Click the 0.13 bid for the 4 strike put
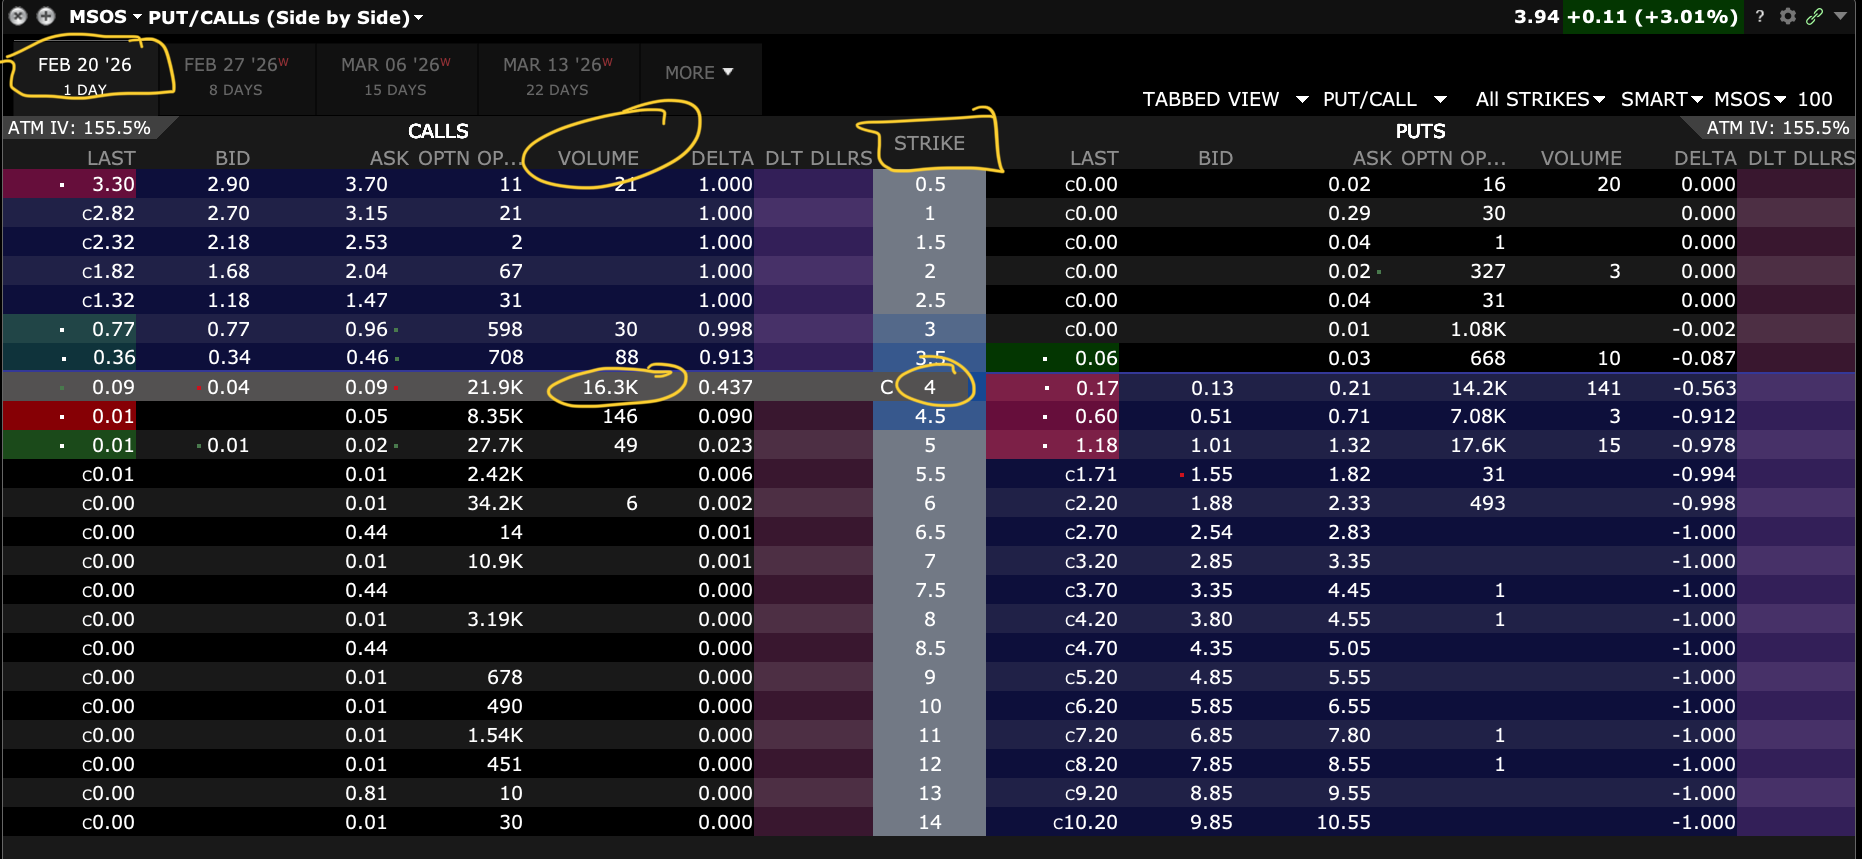 1211,388
